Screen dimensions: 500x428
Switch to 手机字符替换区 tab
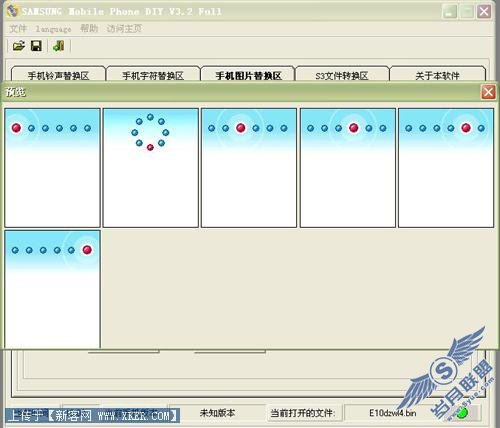153,75
